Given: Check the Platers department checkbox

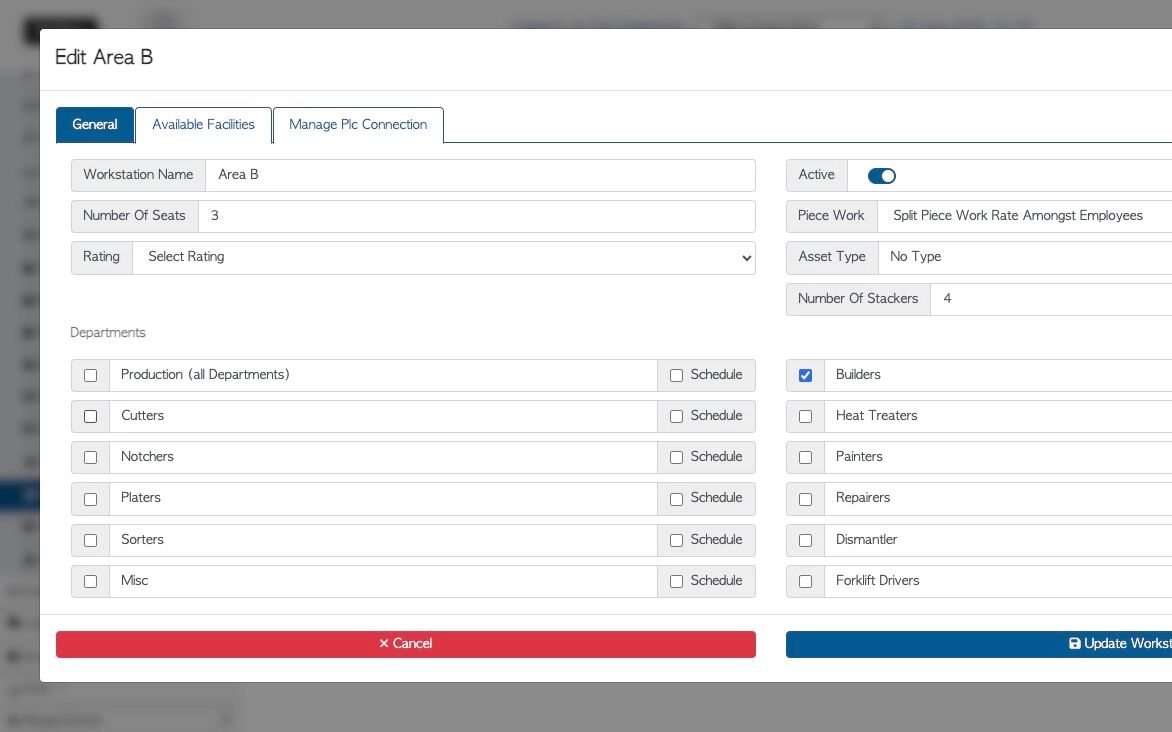Looking at the screenshot, I should click(x=90, y=499).
